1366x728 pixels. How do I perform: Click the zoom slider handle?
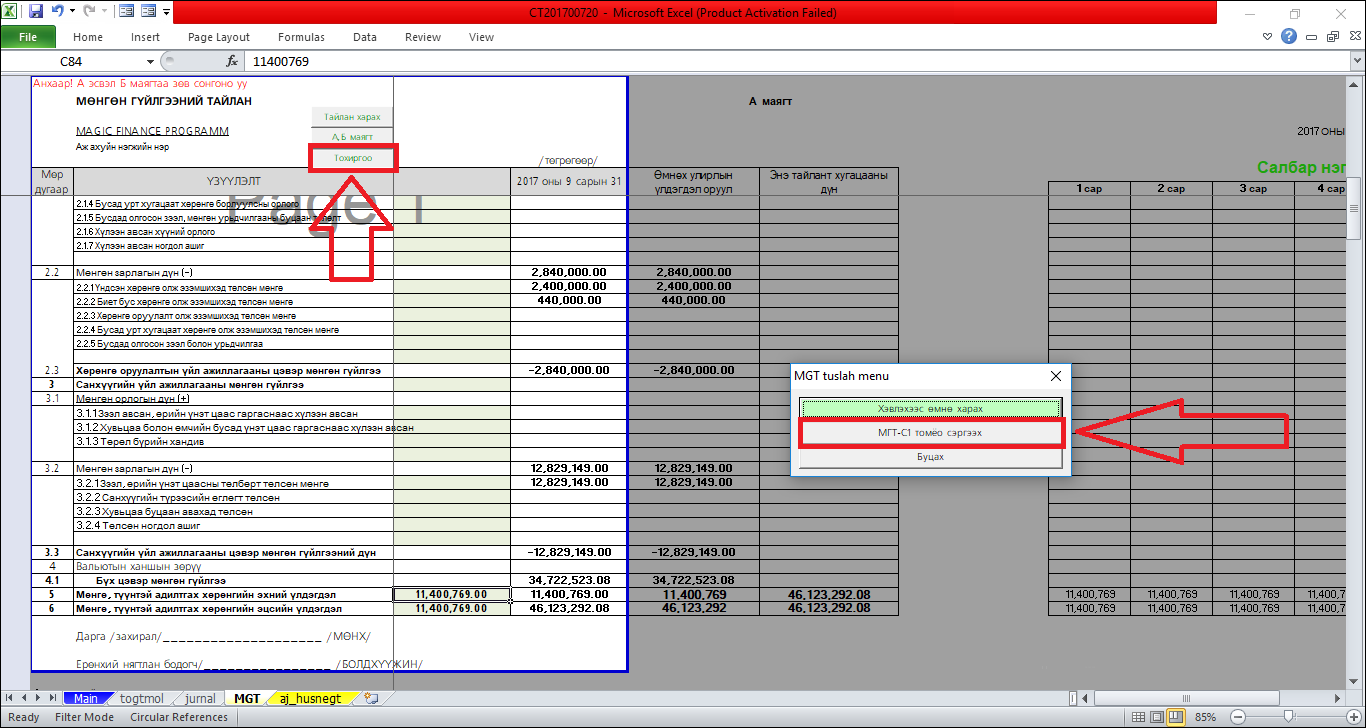point(1288,717)
